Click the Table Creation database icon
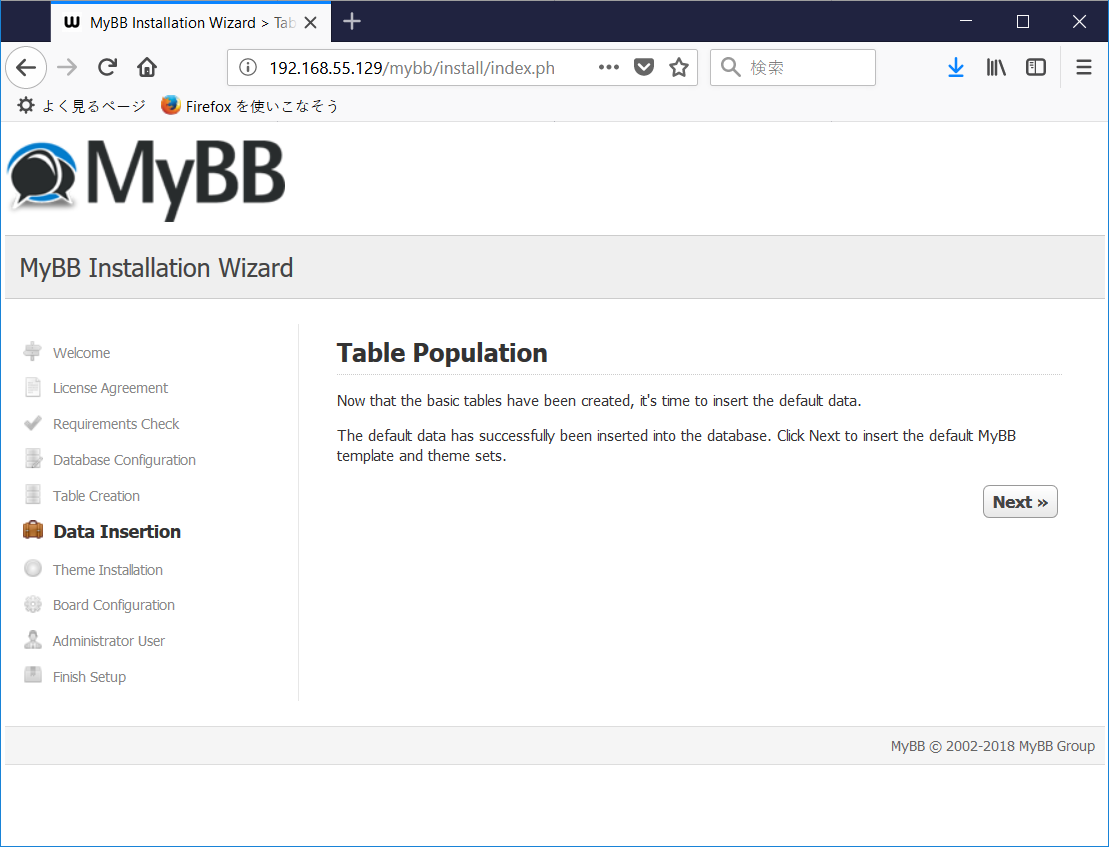Viewport: 1109px width, 847px height. [33, 495]
